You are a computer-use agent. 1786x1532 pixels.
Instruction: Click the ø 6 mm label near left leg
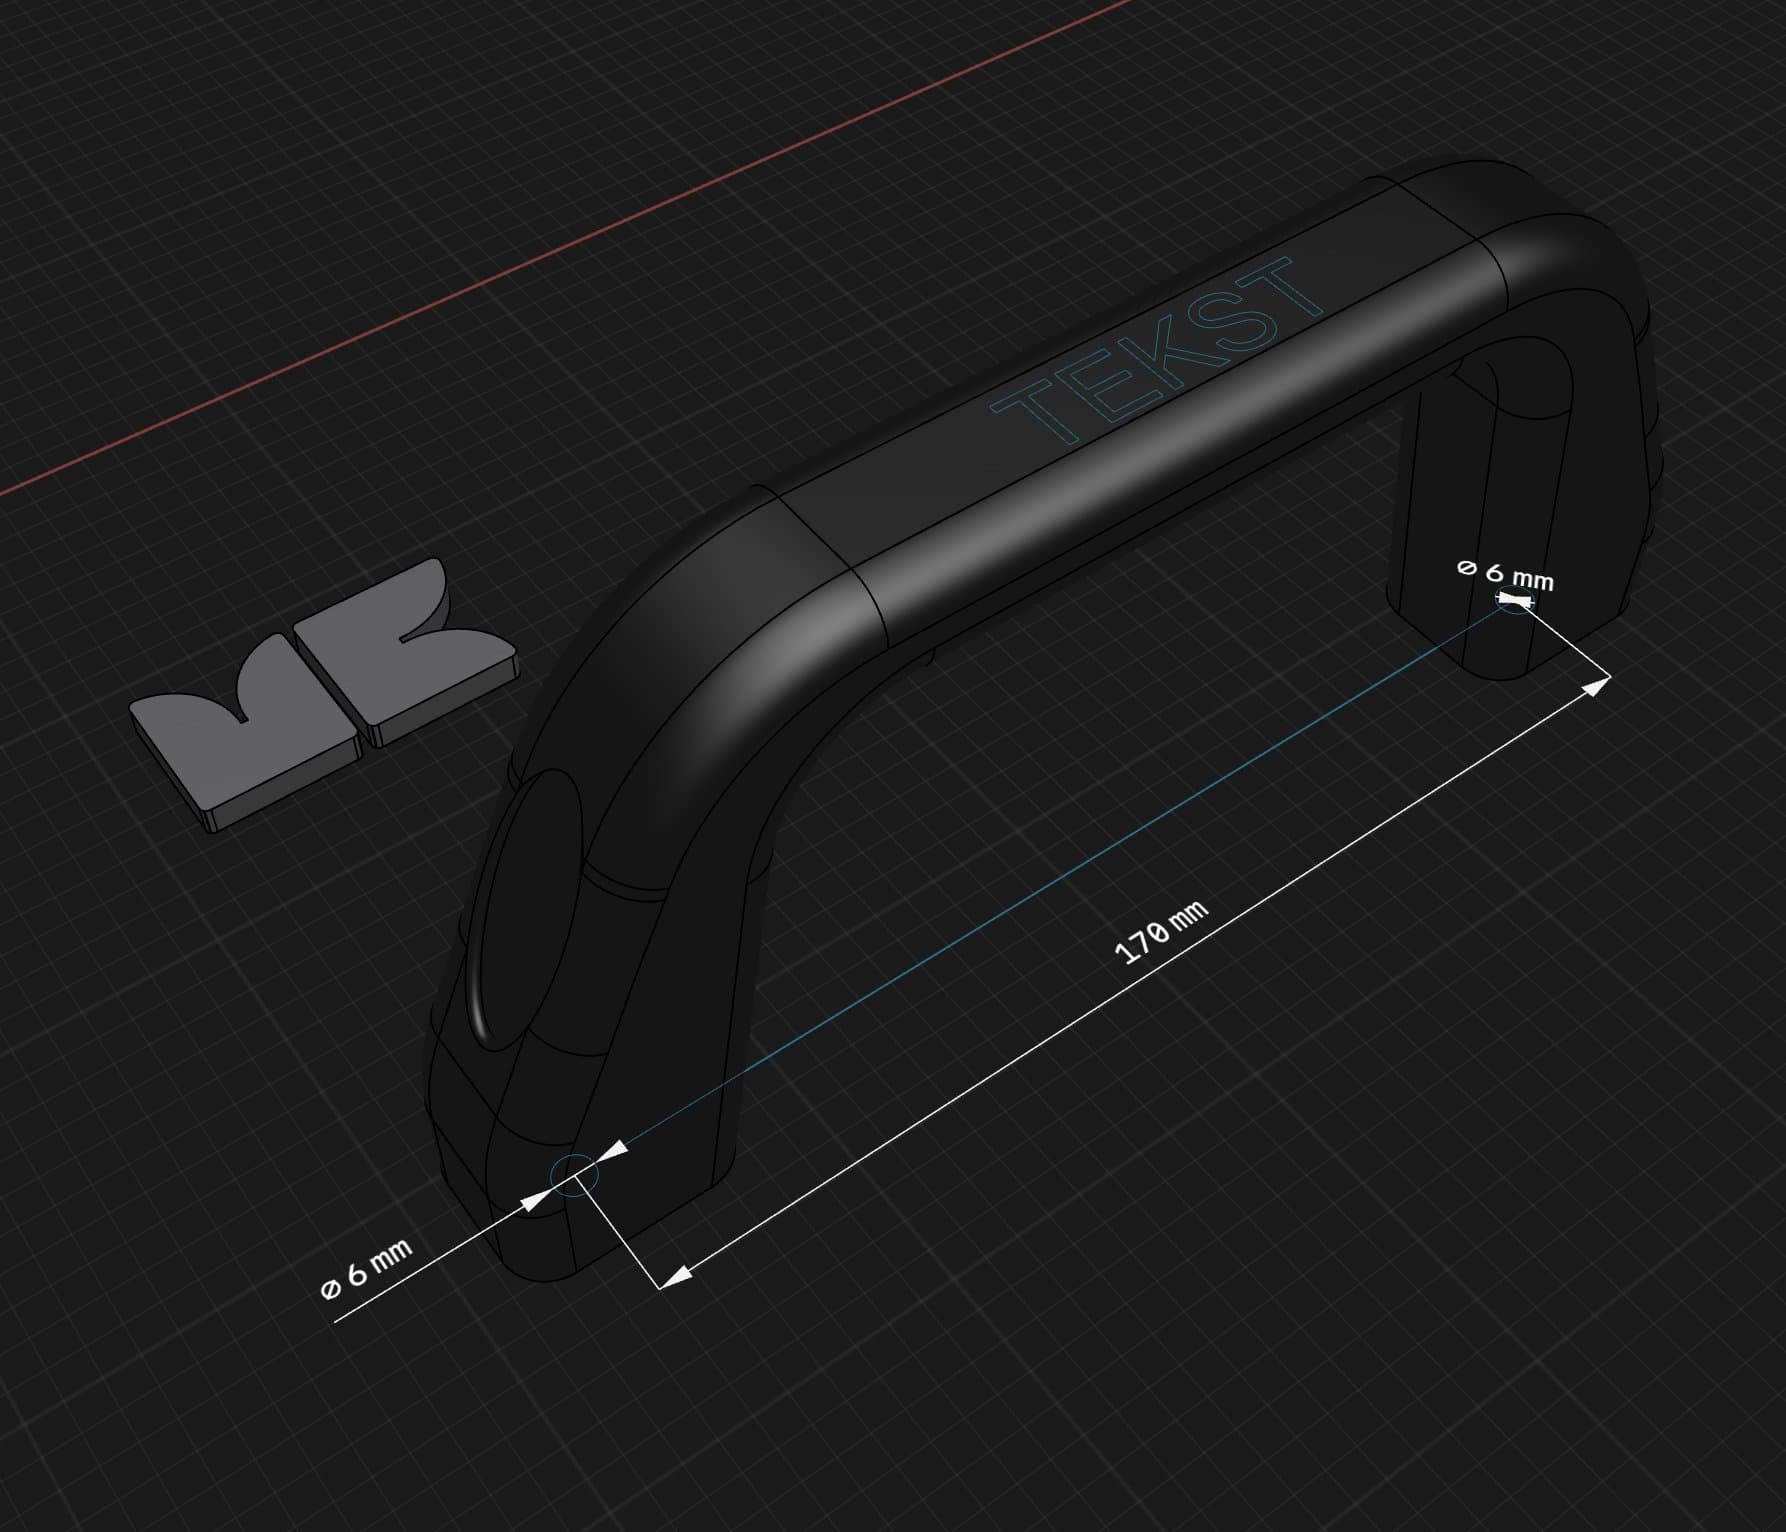pos(366,1271)
